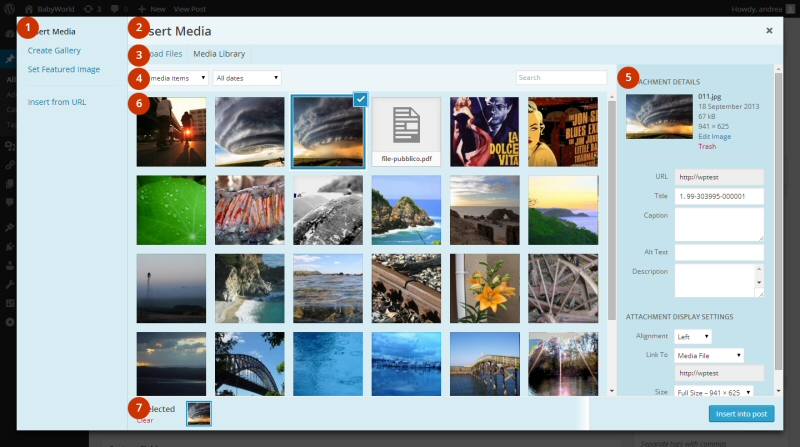Select the waterfall cove beach thumbnail
The image size is (800, 447).
tap(249, 288)
